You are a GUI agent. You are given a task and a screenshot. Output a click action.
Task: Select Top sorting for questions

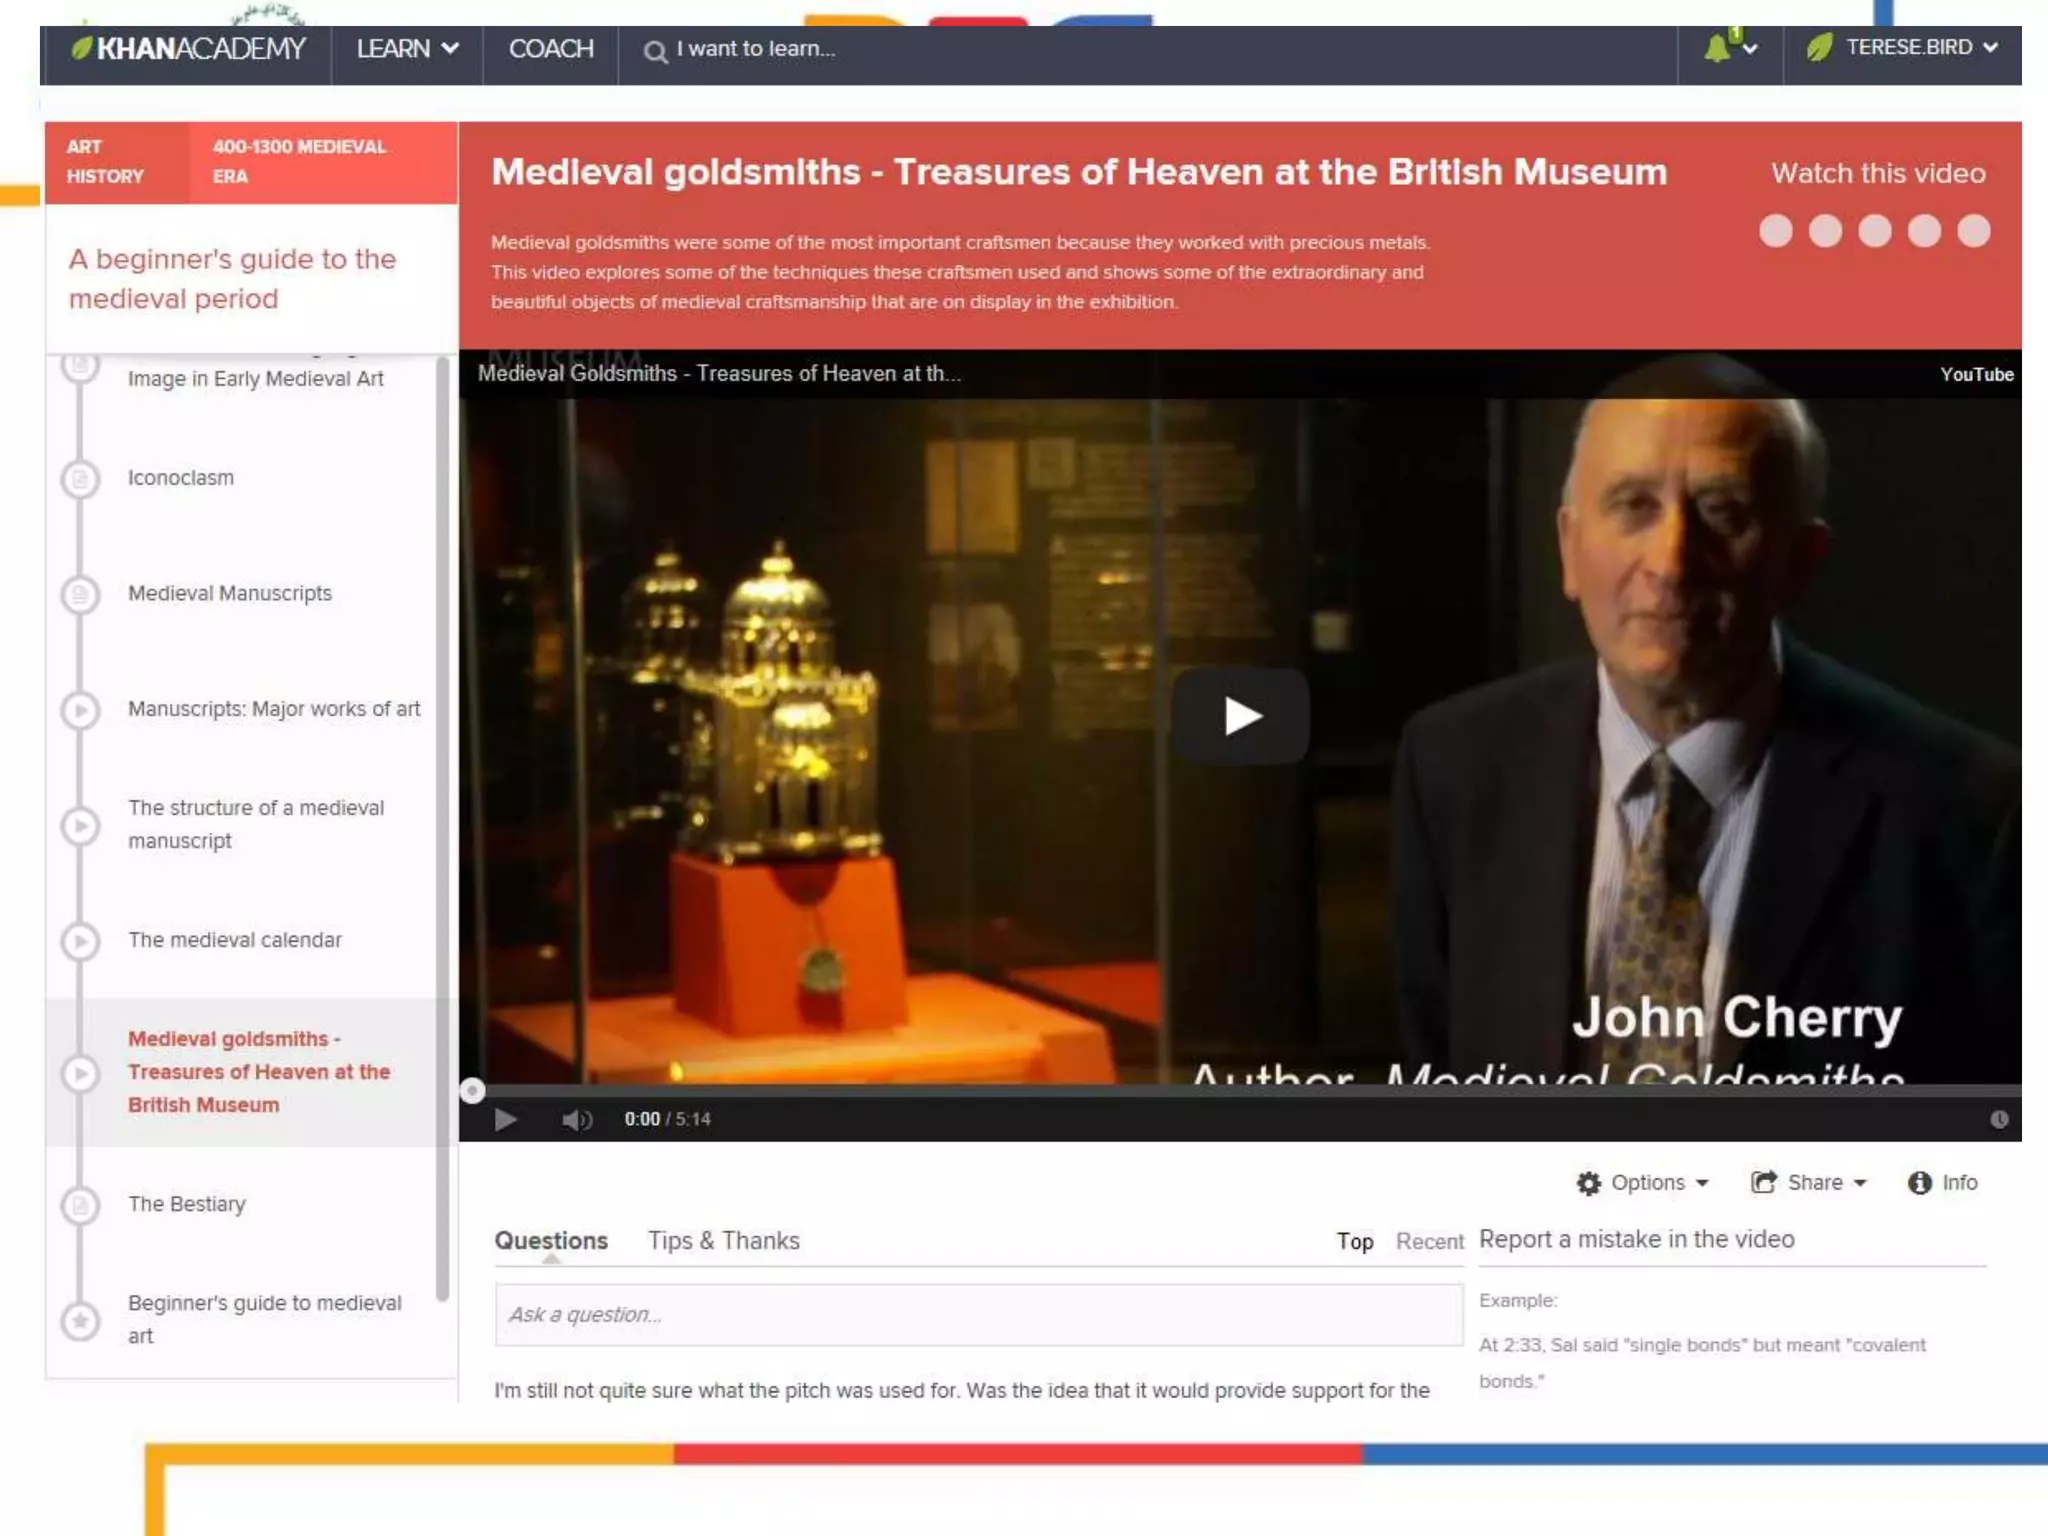(x=1354, y=1241)
